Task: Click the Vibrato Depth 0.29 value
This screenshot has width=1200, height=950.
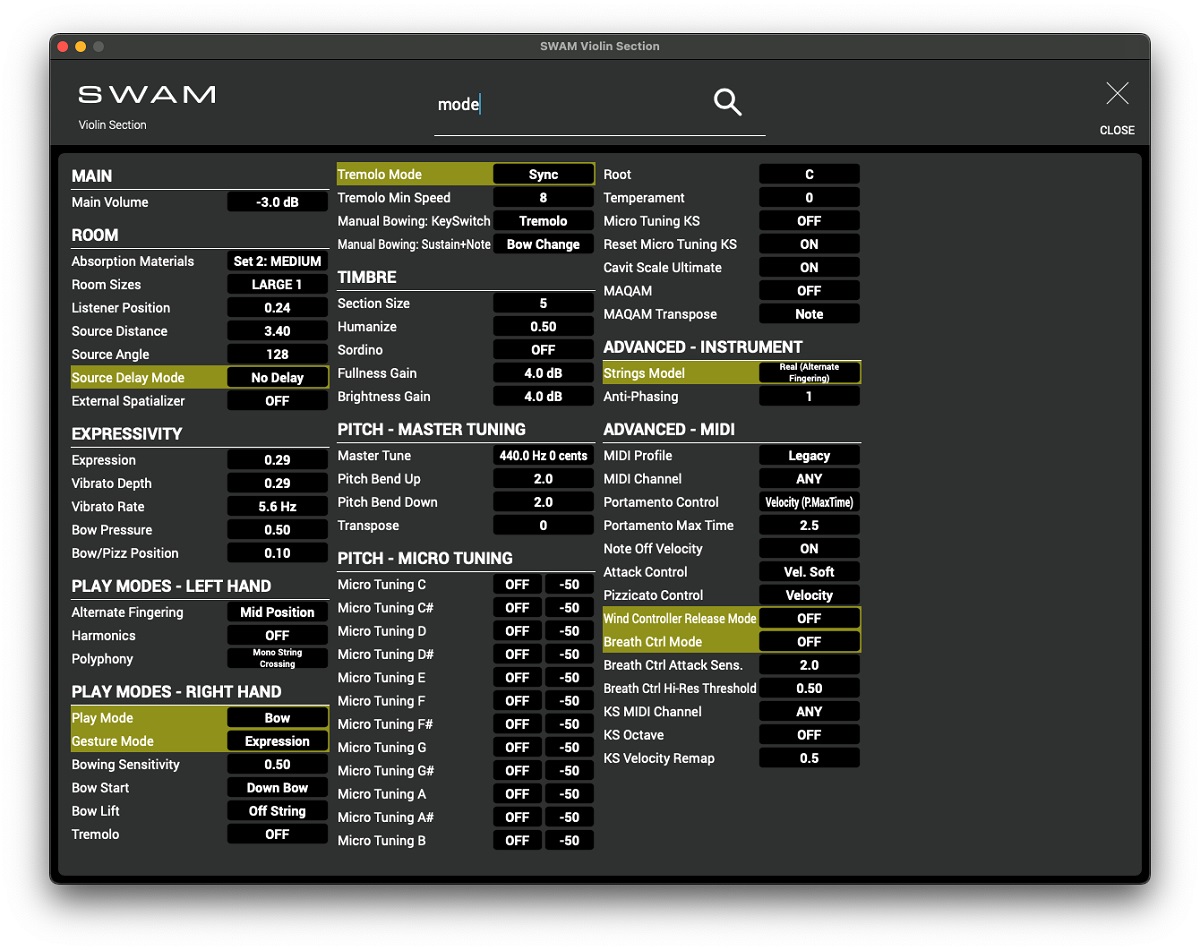Action: coord(277,483)
